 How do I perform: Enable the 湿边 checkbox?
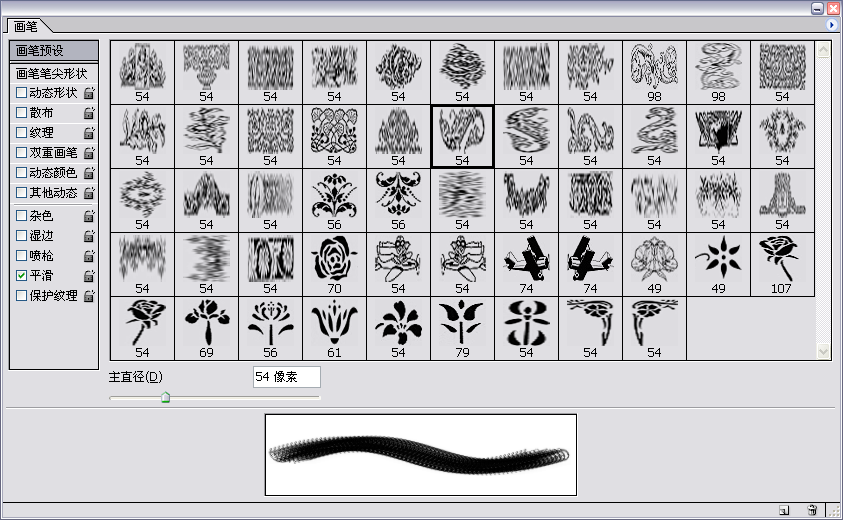[x=22, y=236]
